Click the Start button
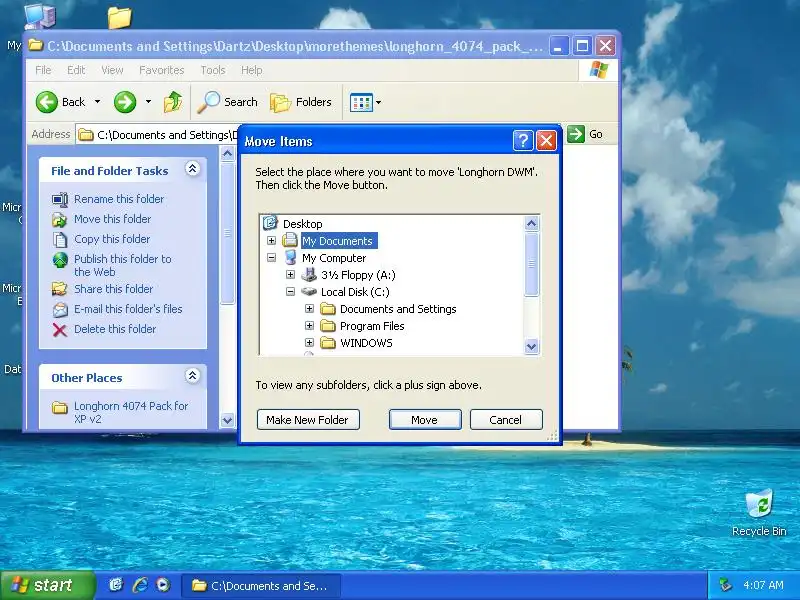 point(47,585)
